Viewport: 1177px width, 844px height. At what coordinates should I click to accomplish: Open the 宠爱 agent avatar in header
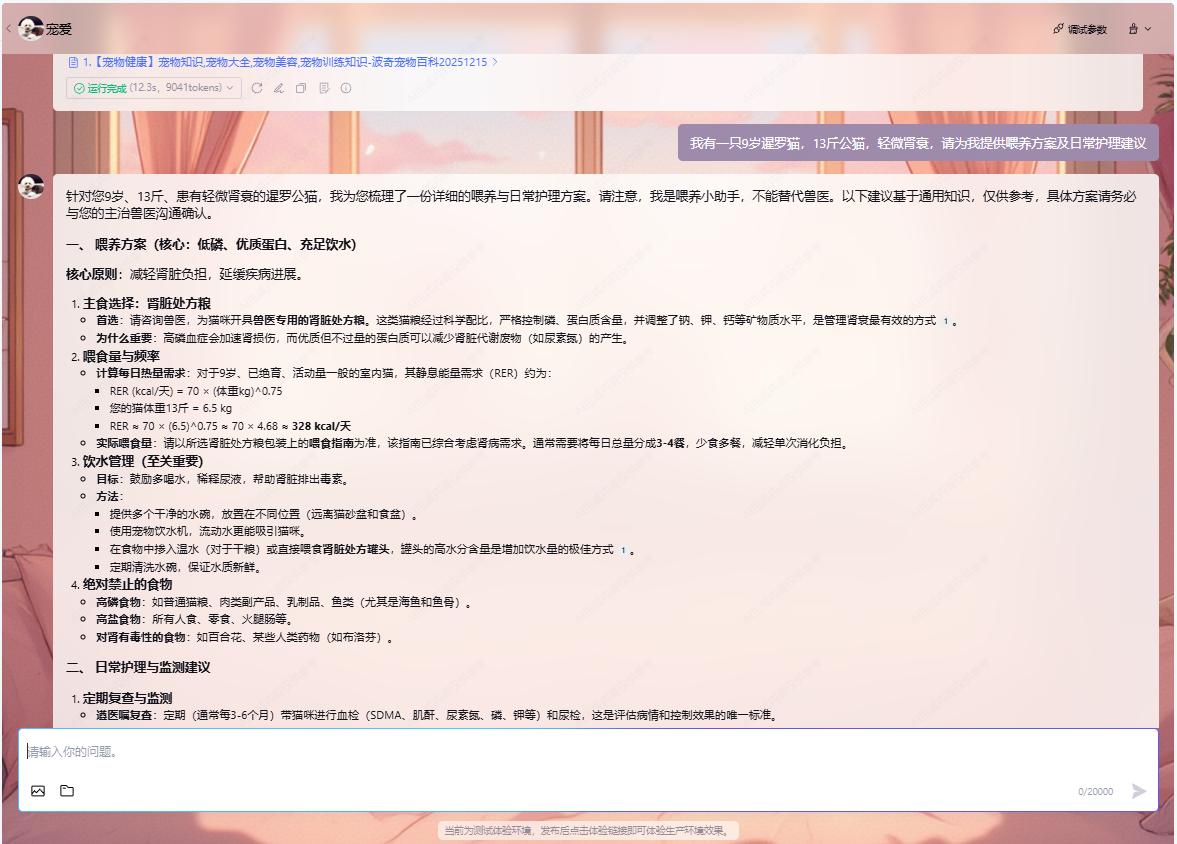(31, 29)
